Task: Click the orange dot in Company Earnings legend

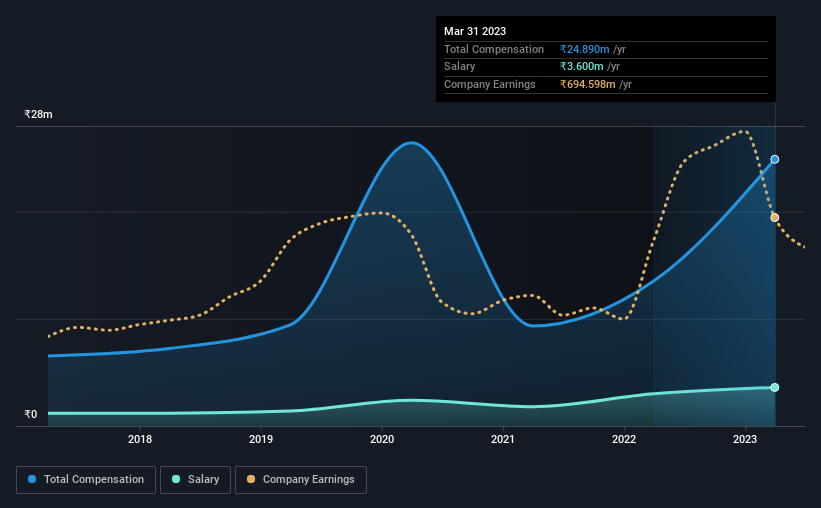Action: (x=251, y=479)
